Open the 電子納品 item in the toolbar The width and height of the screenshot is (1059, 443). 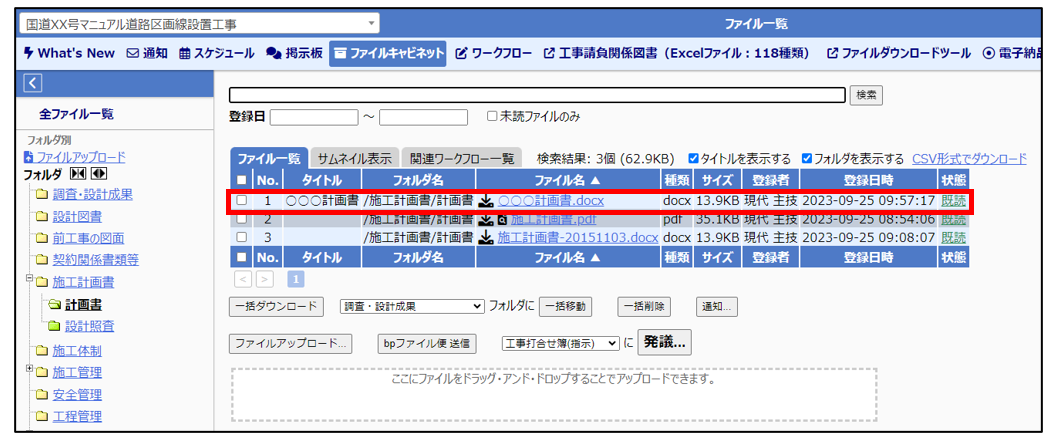pos(1020,53)
